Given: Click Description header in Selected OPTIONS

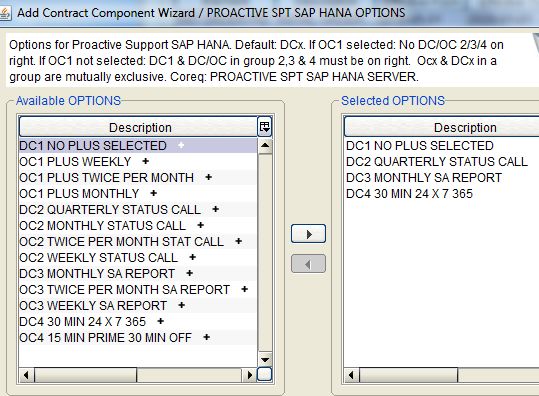Looking at the screenshot, I should [x=442, y=127].
